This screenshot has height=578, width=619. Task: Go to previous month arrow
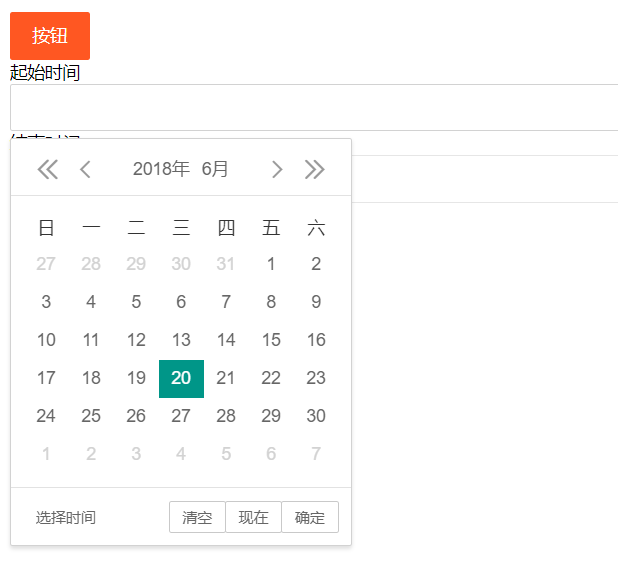click(86, 170)
